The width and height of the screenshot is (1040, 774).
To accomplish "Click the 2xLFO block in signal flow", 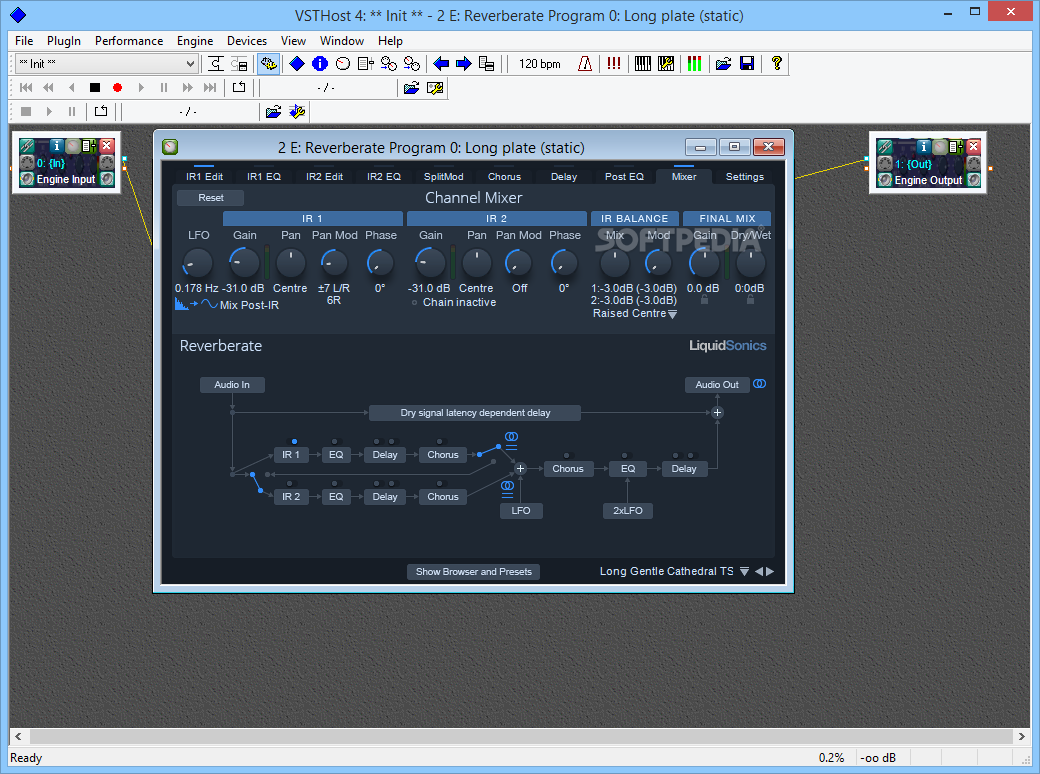I will click(627, 511).
